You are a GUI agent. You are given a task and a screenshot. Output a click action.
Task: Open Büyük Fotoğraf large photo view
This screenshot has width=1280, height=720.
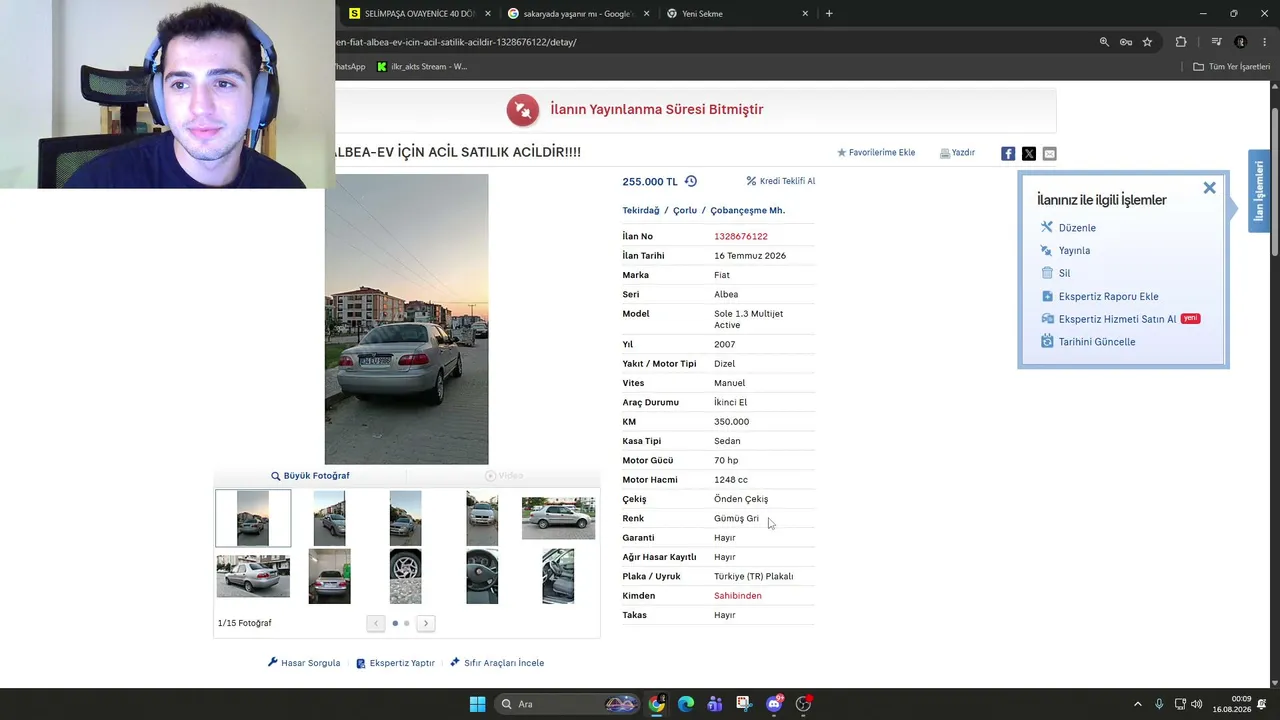(x=310, y=476)
